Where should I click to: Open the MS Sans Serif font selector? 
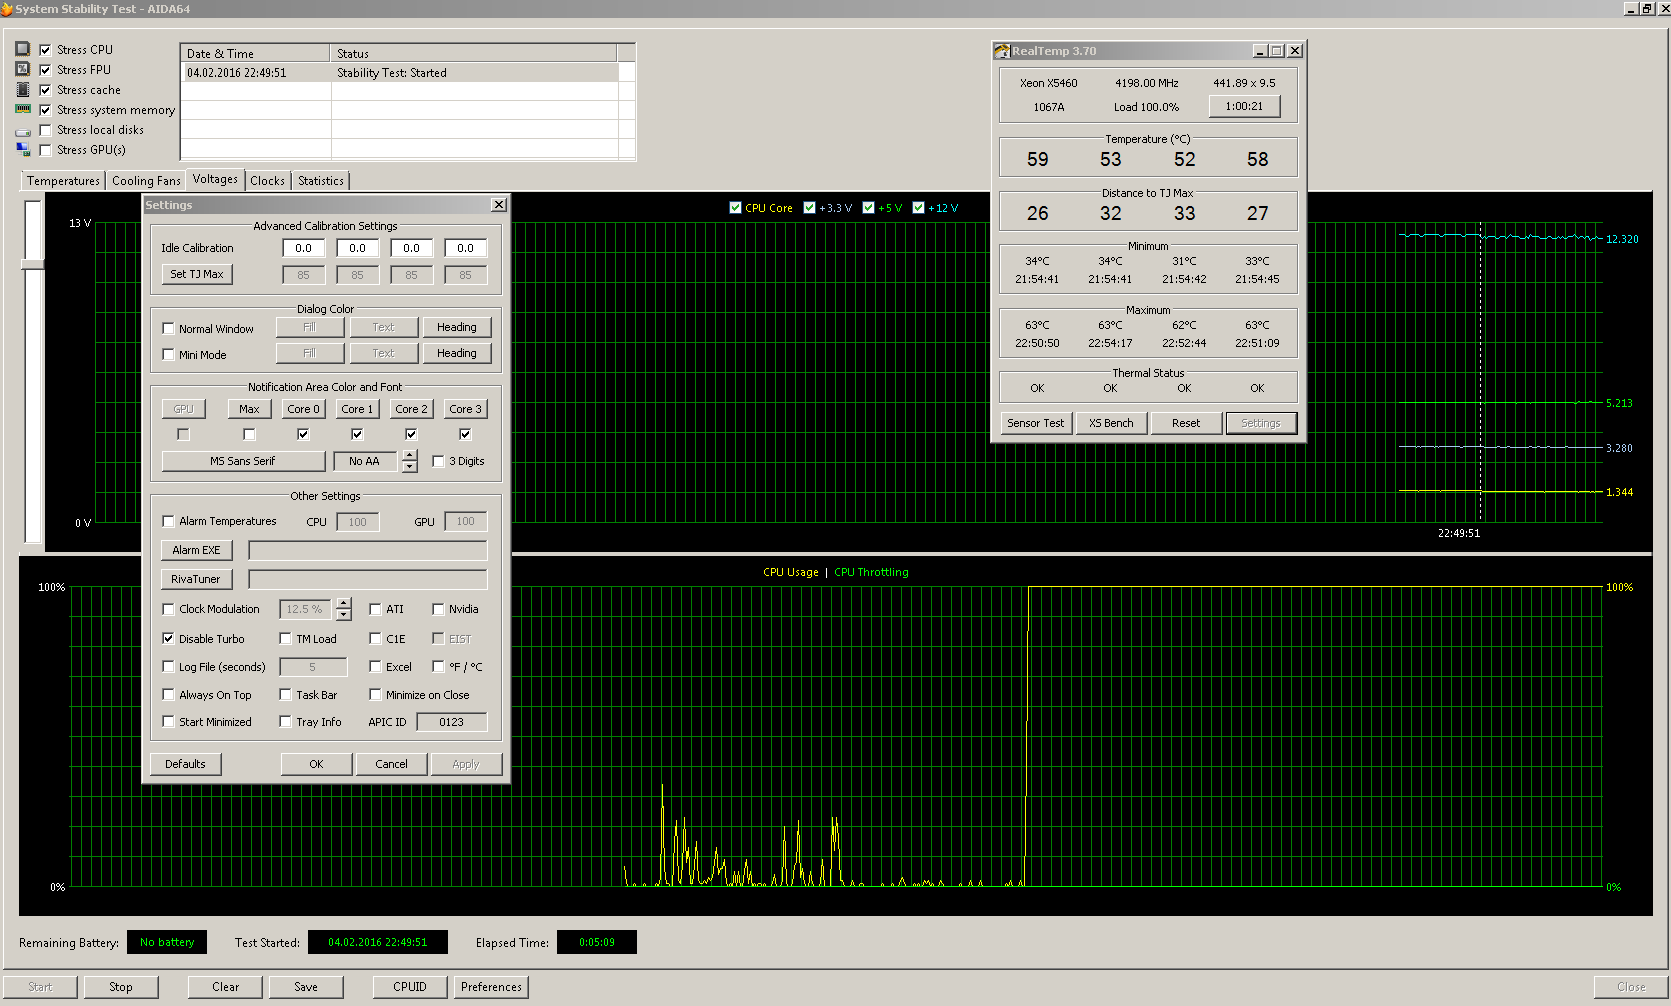(243, 461)
